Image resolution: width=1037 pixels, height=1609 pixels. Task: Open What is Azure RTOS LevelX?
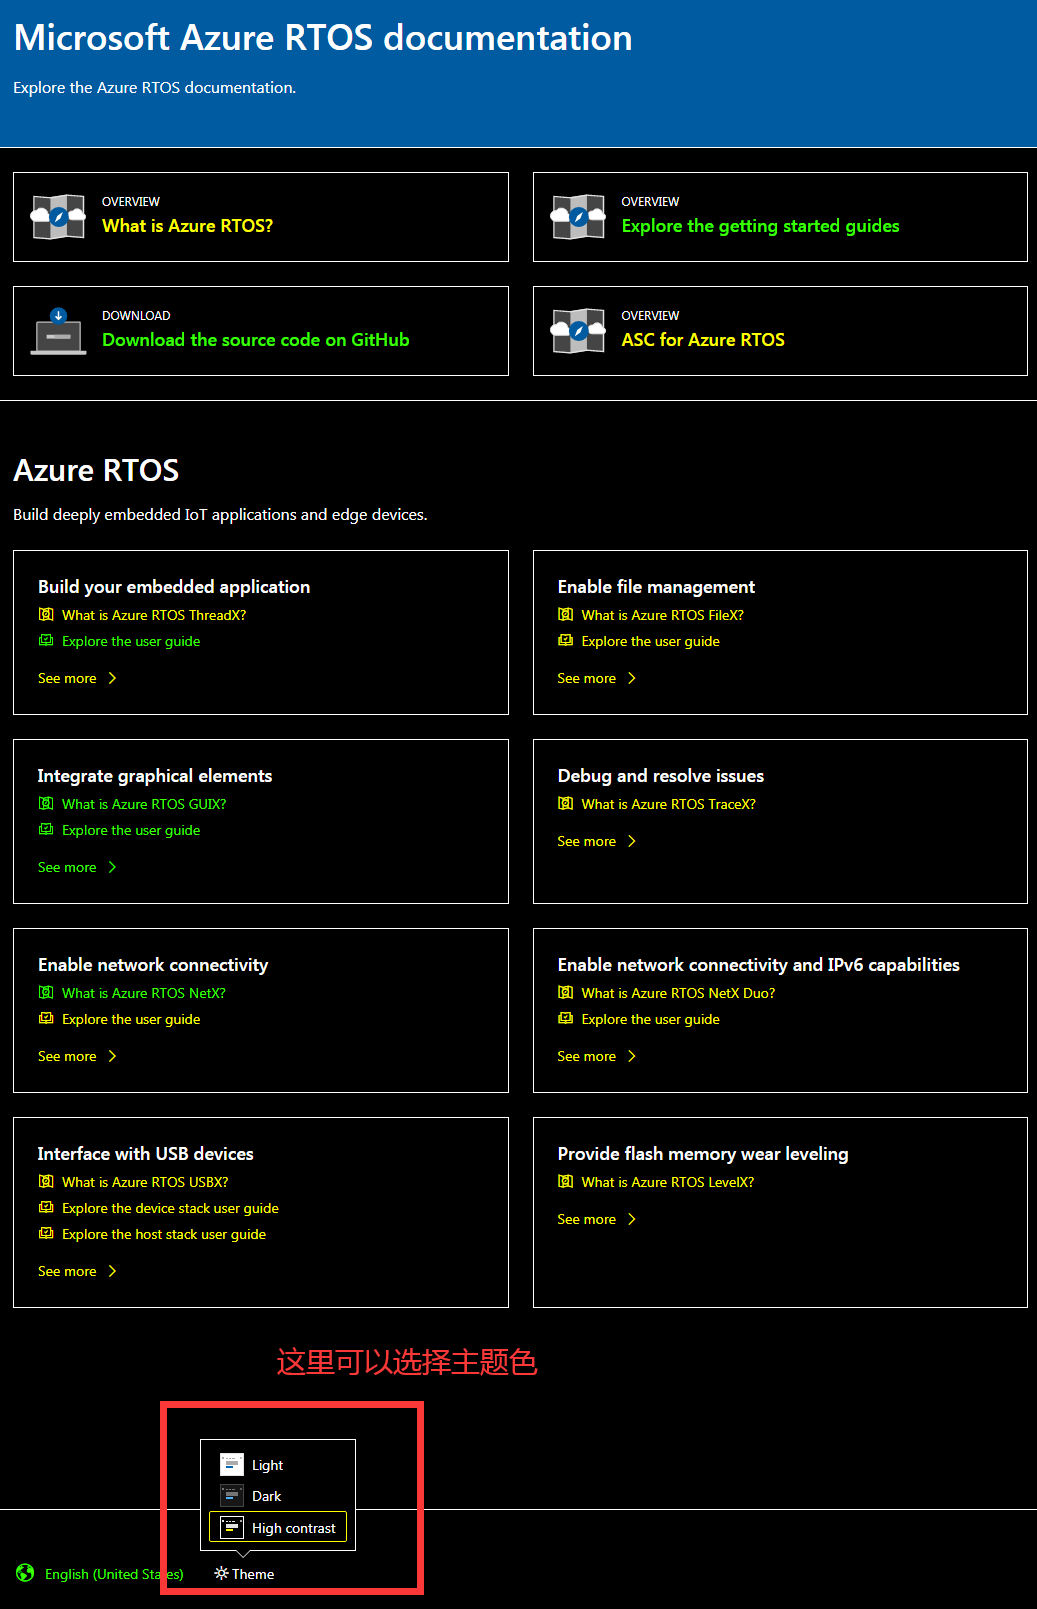[x=668, y=1182]
